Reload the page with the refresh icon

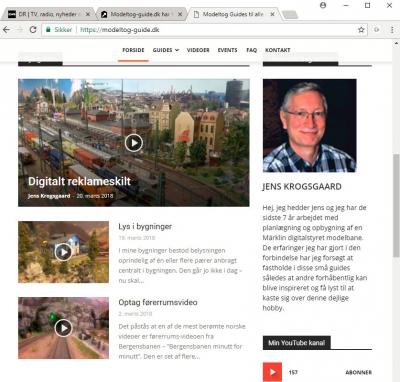pos(33,30)
